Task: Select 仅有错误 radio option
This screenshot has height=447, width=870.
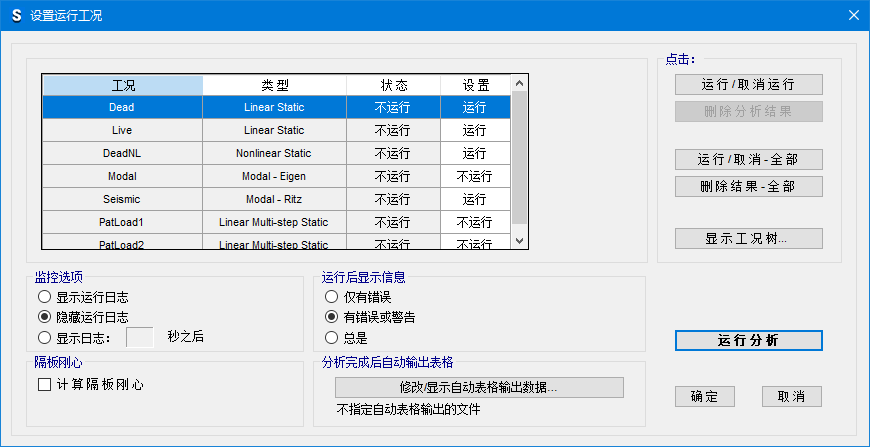Action: tap(332, 297)
